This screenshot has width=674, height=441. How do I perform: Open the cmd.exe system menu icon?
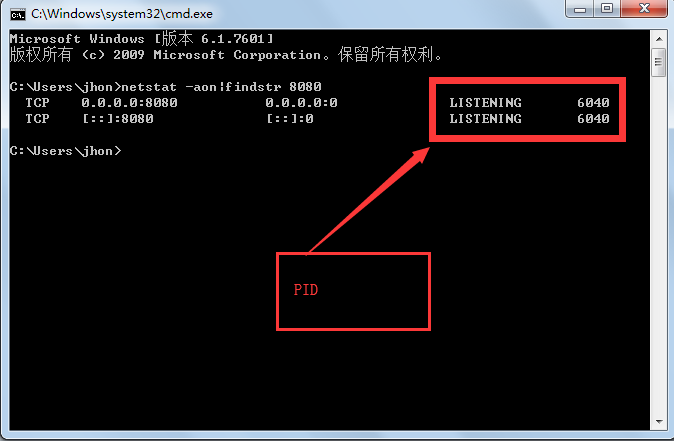pyautogui.click(x=18, y=15)
